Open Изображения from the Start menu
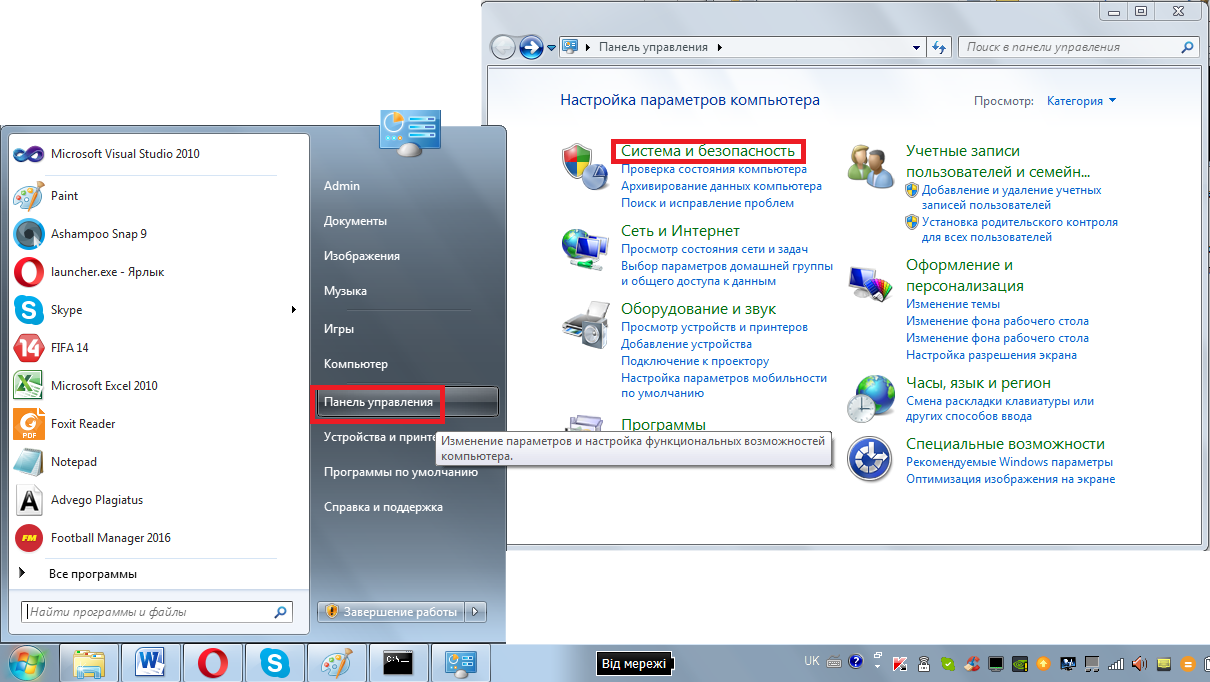Image resolution: width=1210 pixels, height=682 pixels. click(x=362, y=256)
